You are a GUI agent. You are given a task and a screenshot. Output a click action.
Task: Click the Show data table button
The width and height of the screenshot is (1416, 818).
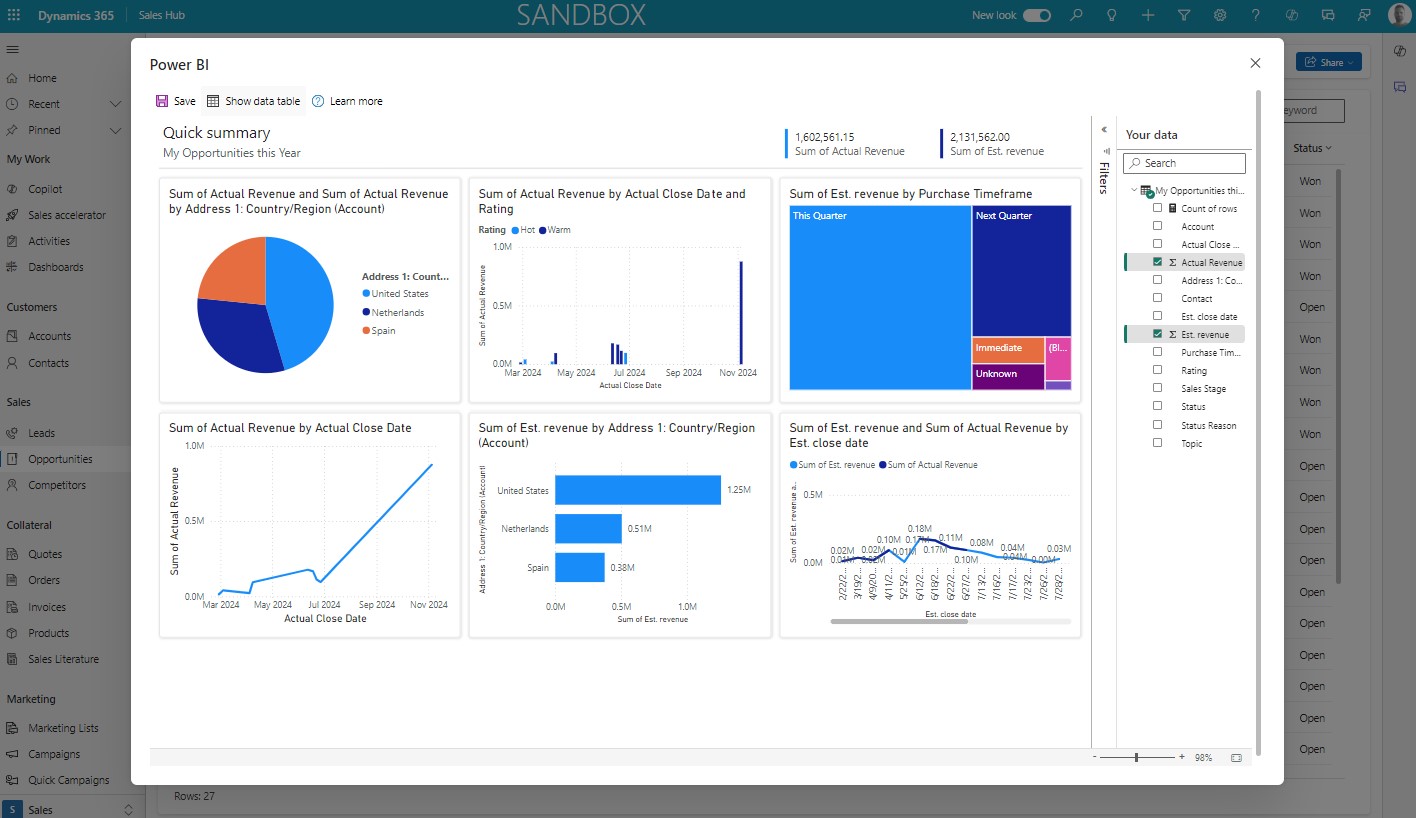point(252,100)
